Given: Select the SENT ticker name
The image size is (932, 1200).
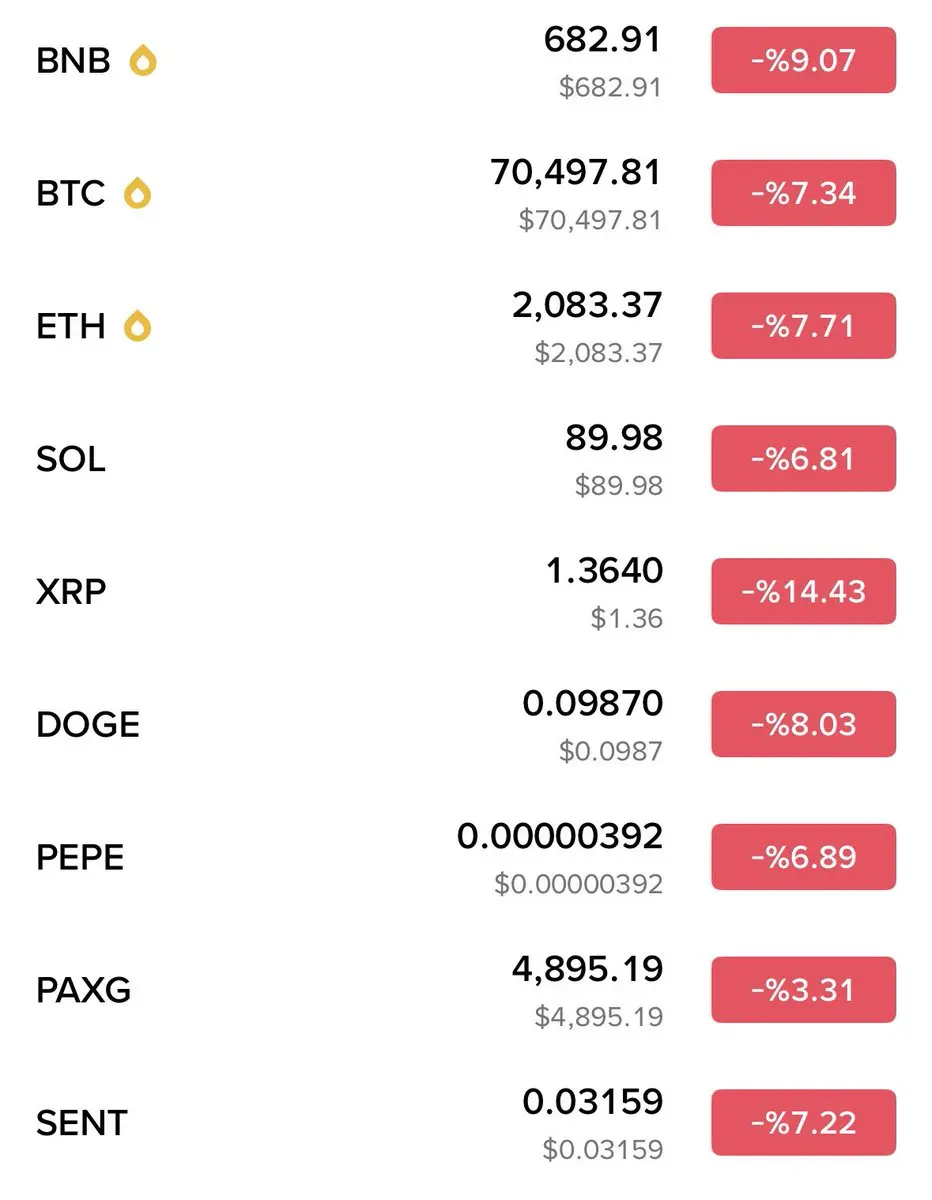Looking at the screenshot, I should tap(82, 1123).
